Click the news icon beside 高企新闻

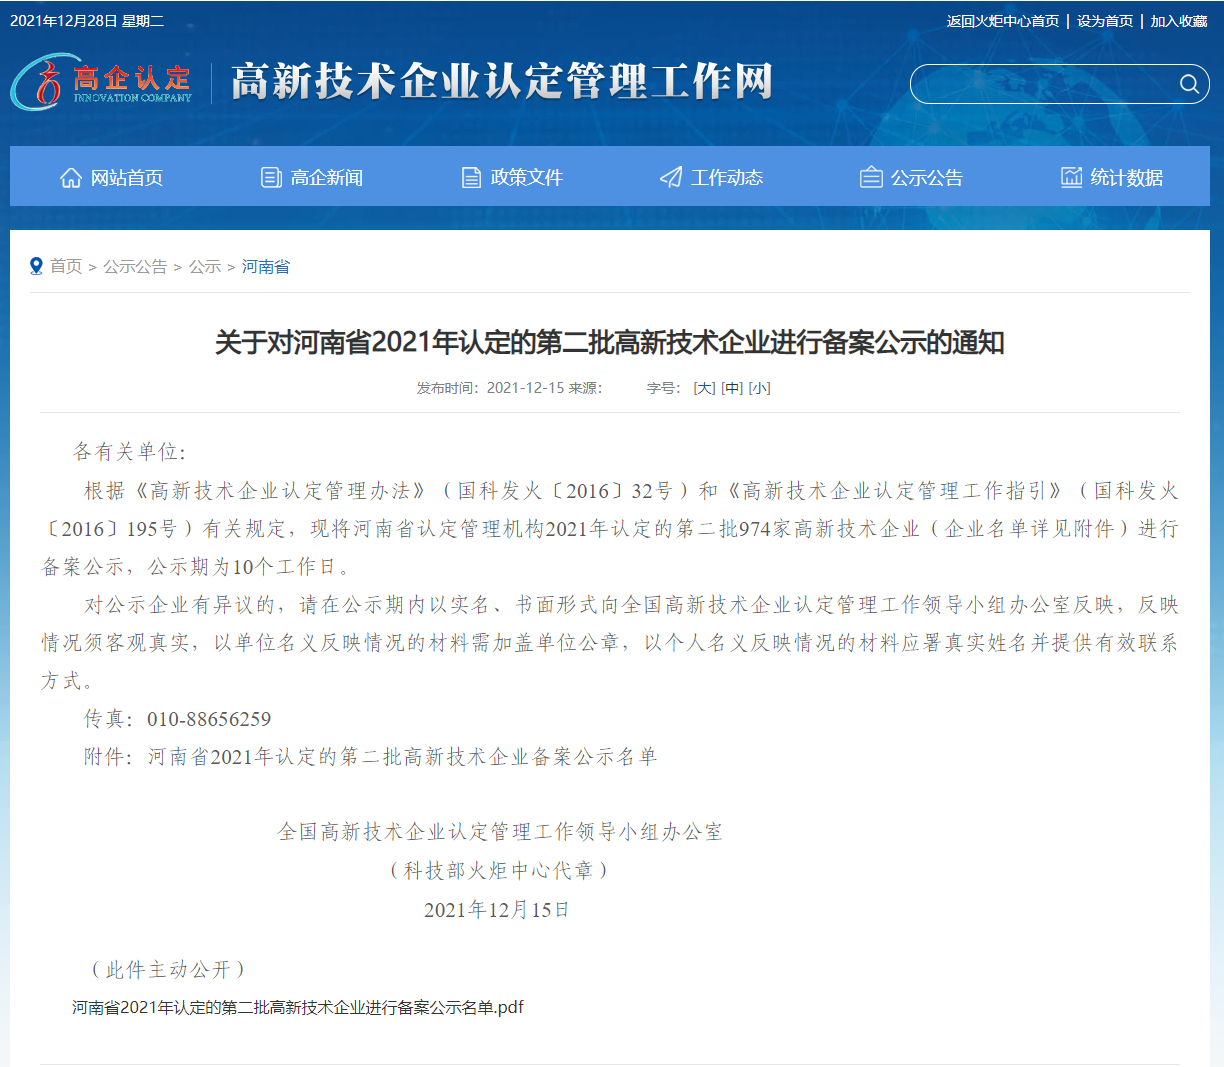(271, 178)
